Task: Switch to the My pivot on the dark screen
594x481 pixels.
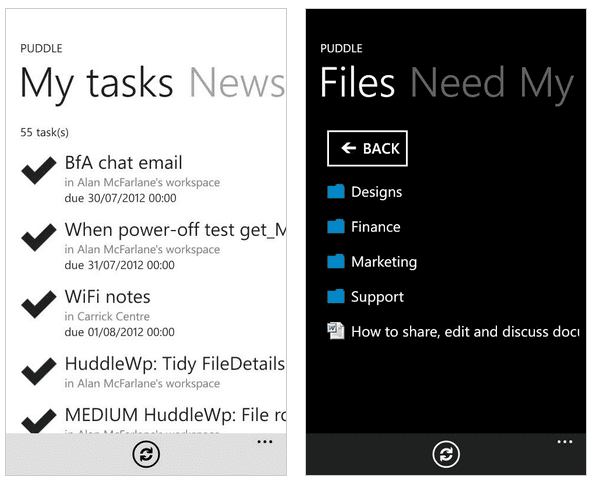Action: pos(547,85)
